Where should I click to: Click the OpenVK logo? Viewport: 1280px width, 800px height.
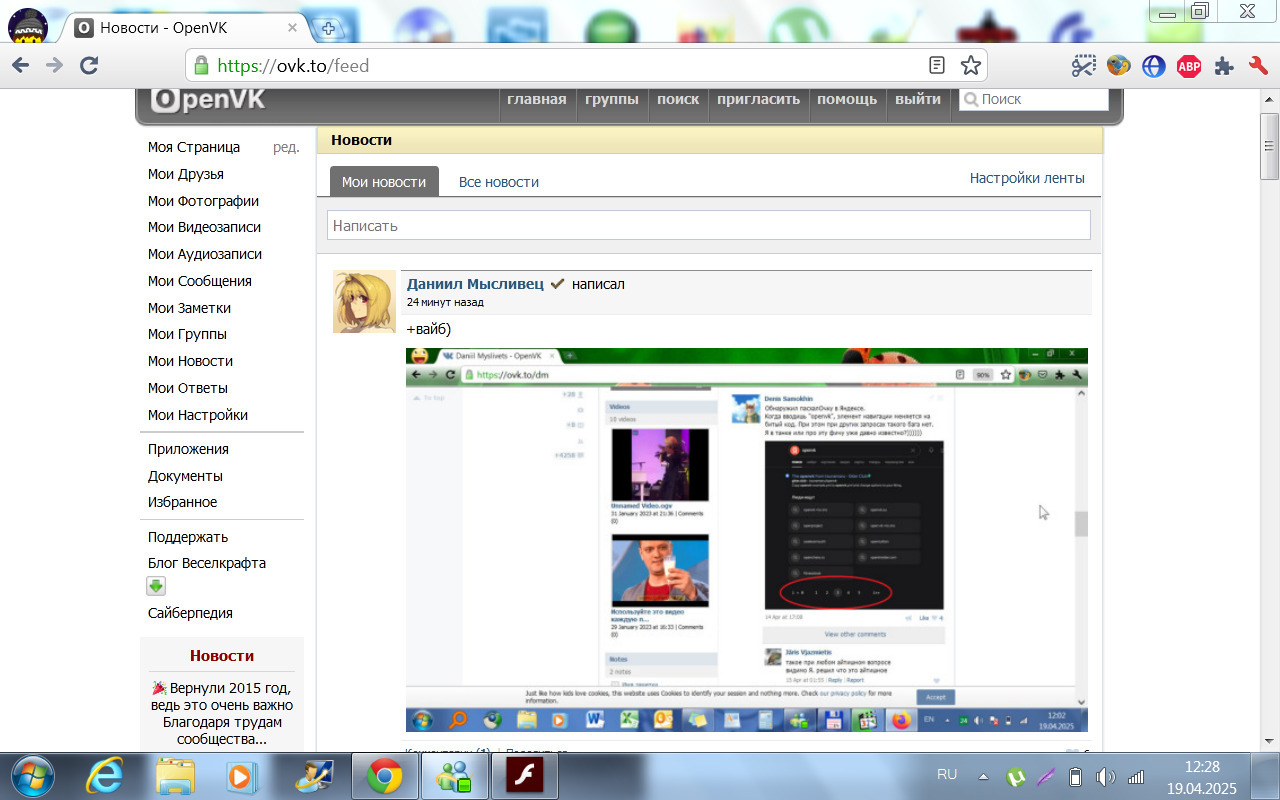tap(208, 100)
